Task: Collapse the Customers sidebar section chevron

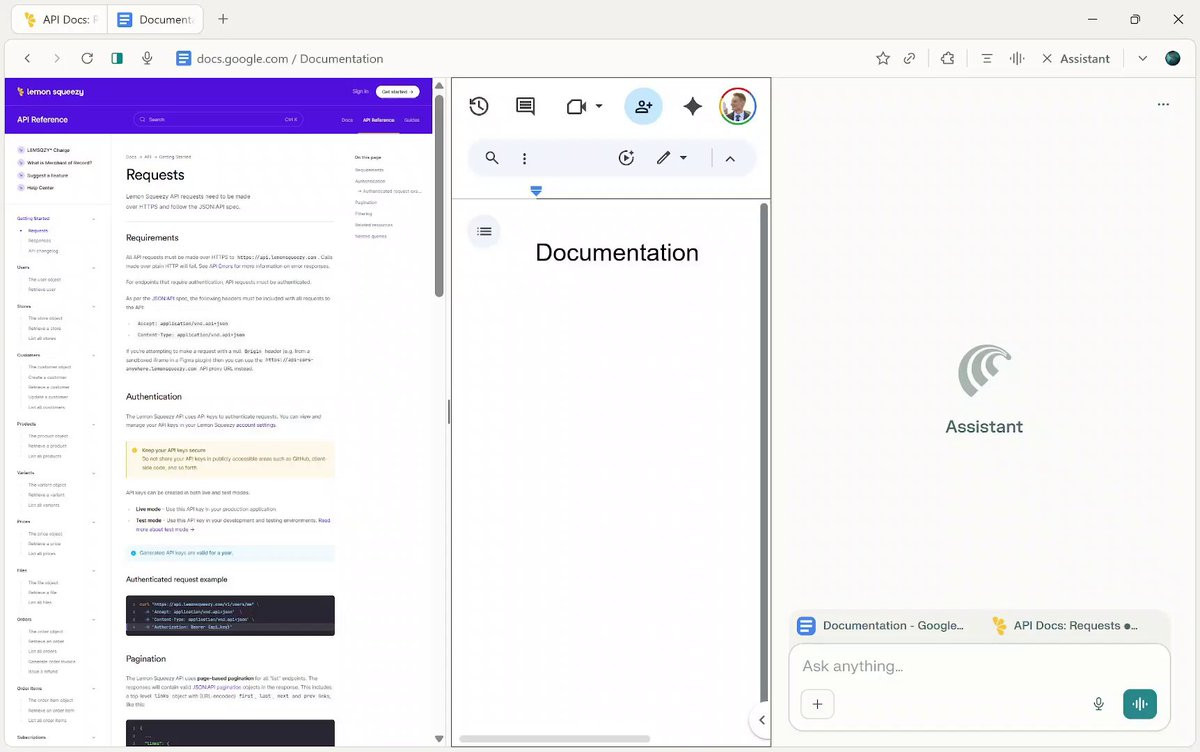Action: pyautogui.click(x=94, y=355)
